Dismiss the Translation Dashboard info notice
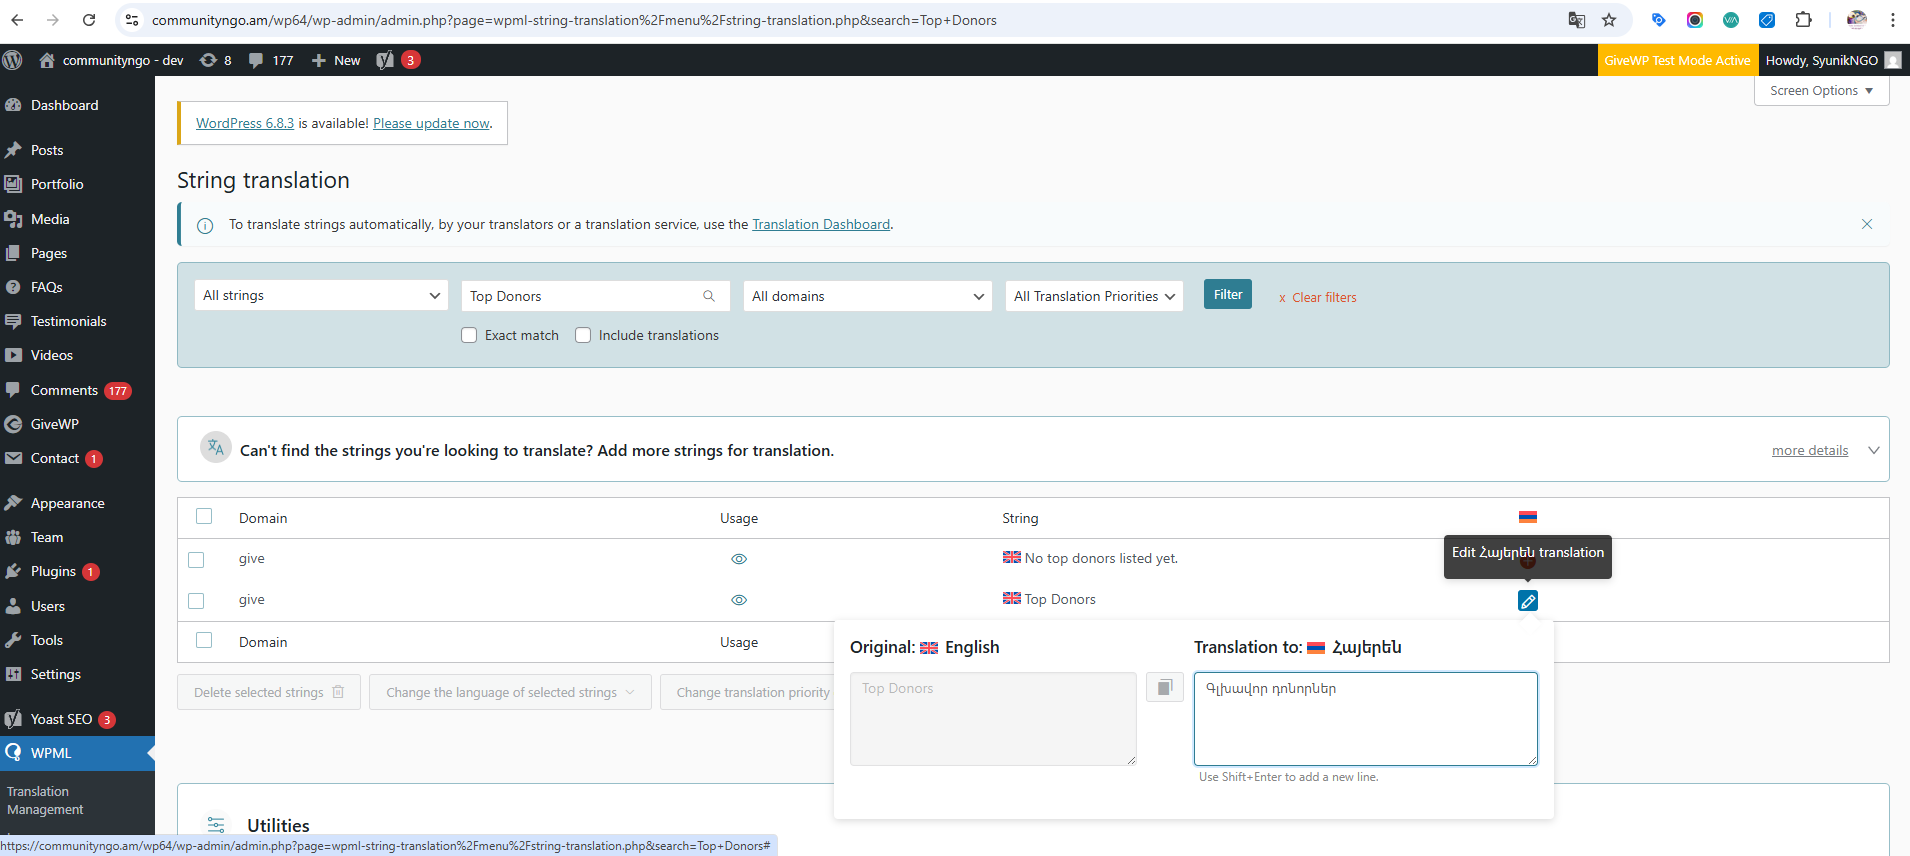Image resolution: width=1910 pixels, height=856 pixels. [x=1866, y=224]
